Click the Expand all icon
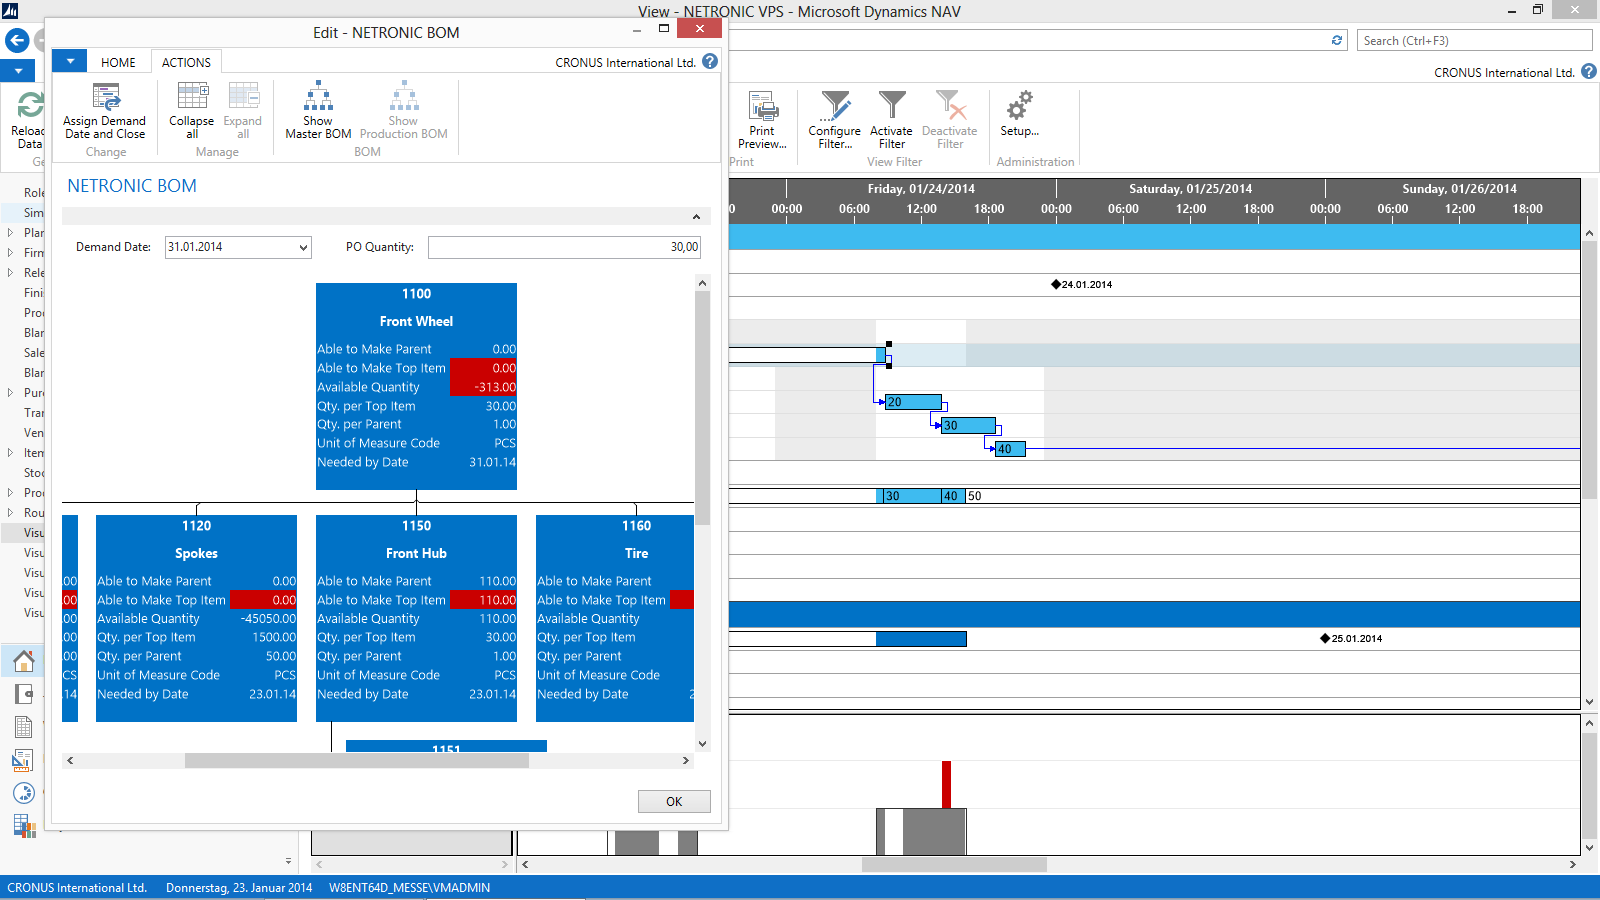1600x900 pixels. point(243,96)
